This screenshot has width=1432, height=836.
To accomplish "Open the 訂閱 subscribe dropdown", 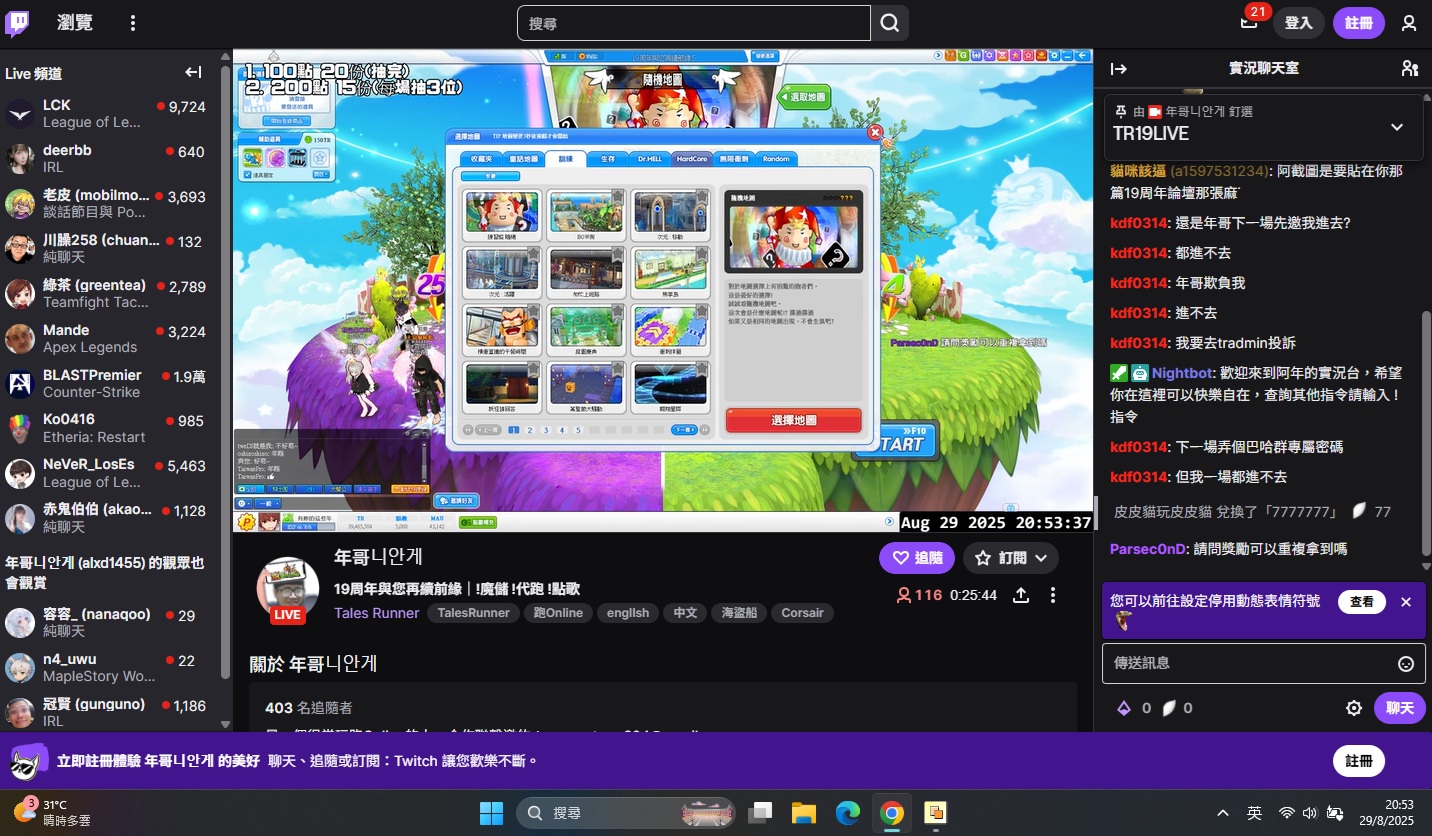I will point(1010,558).
